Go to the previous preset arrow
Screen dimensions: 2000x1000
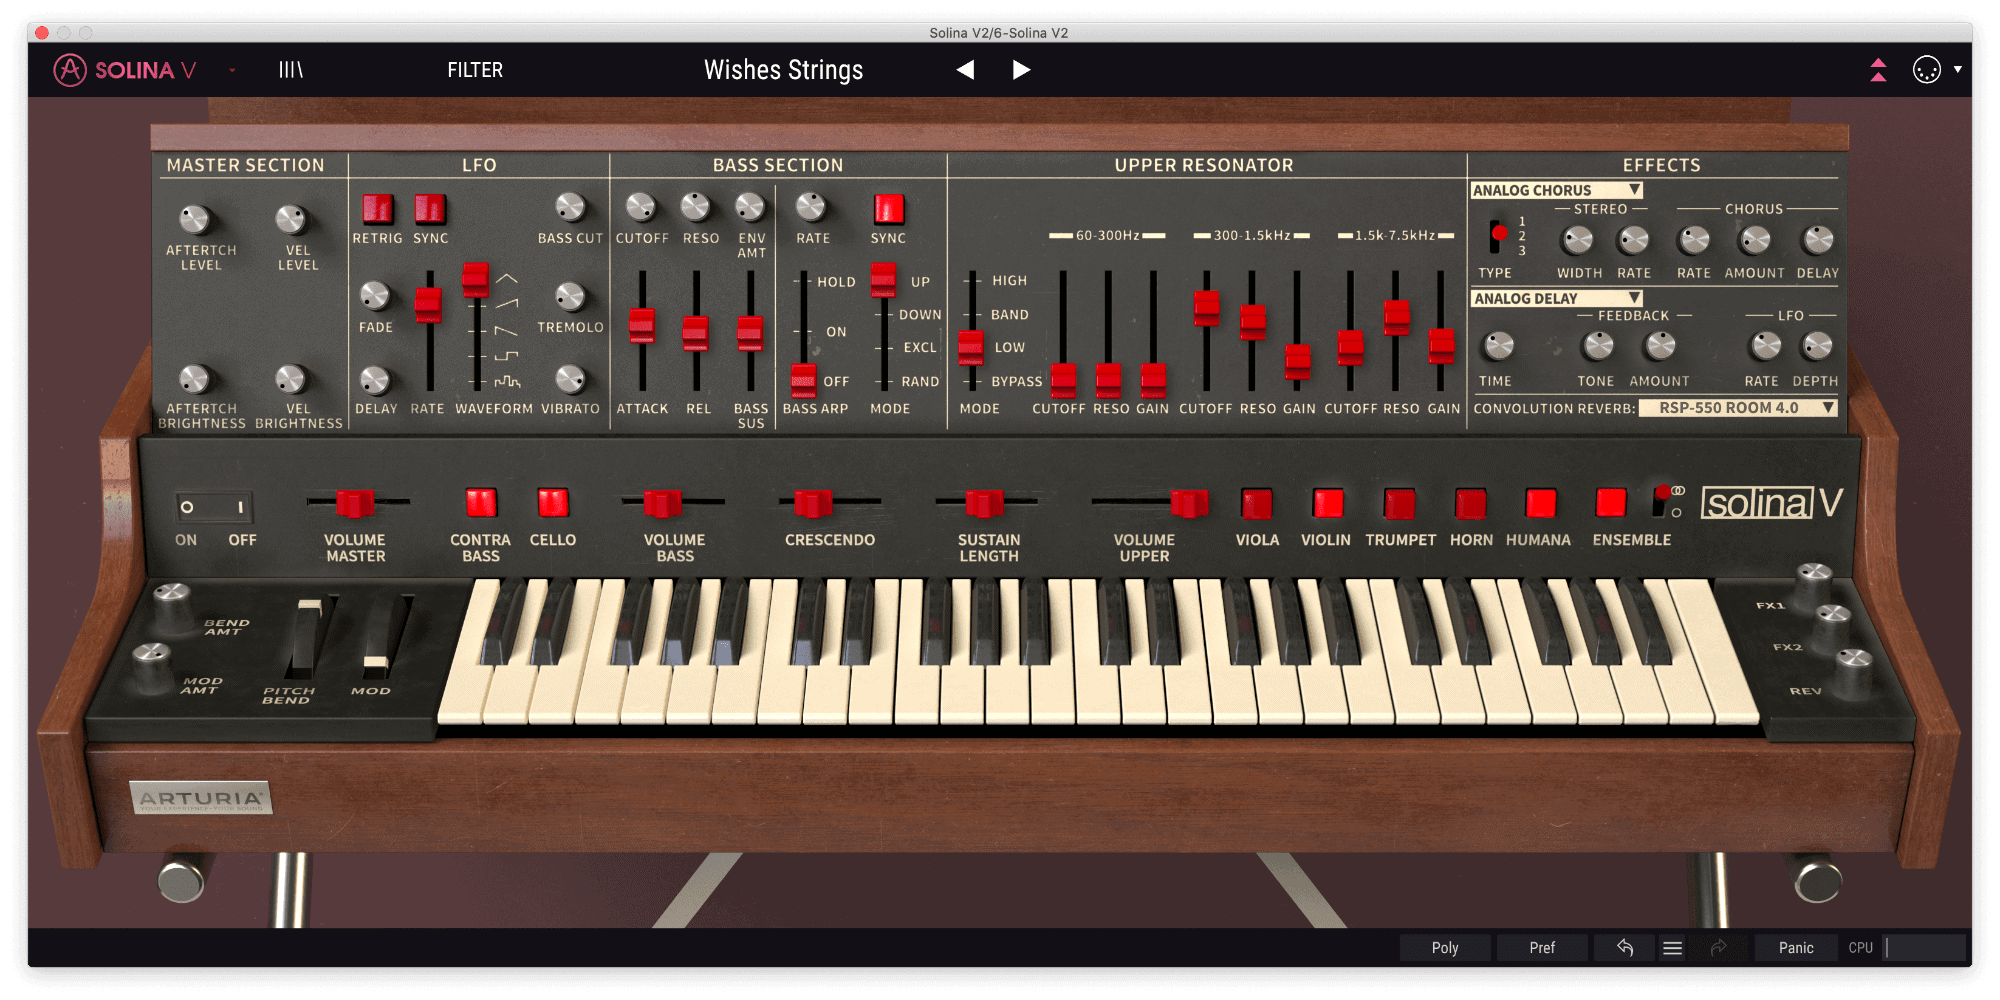[965, 70]
